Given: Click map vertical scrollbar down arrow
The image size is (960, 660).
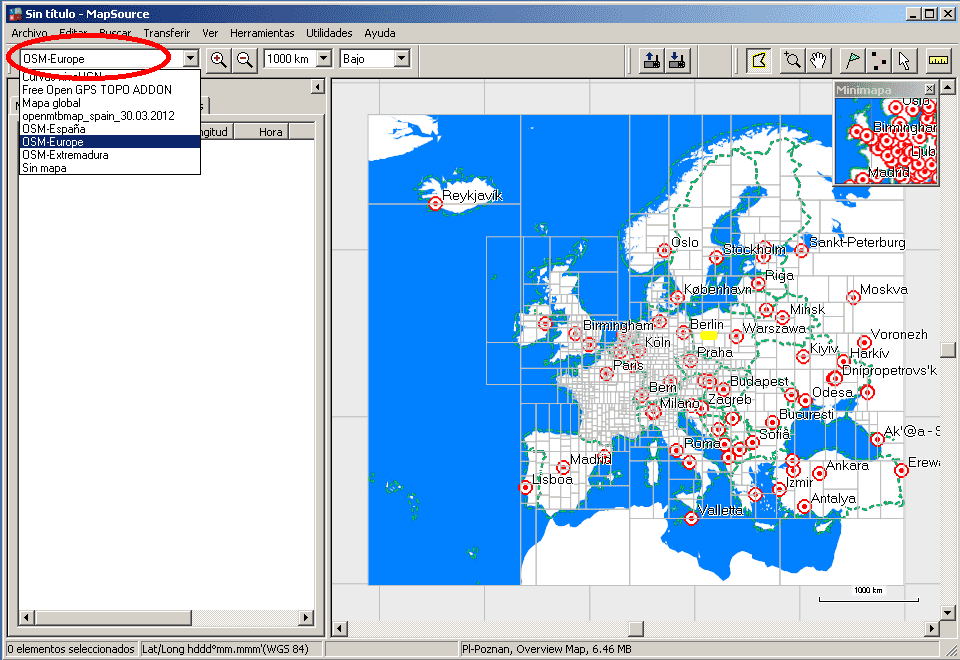Looking at the screenshot, I should point(947,612).
